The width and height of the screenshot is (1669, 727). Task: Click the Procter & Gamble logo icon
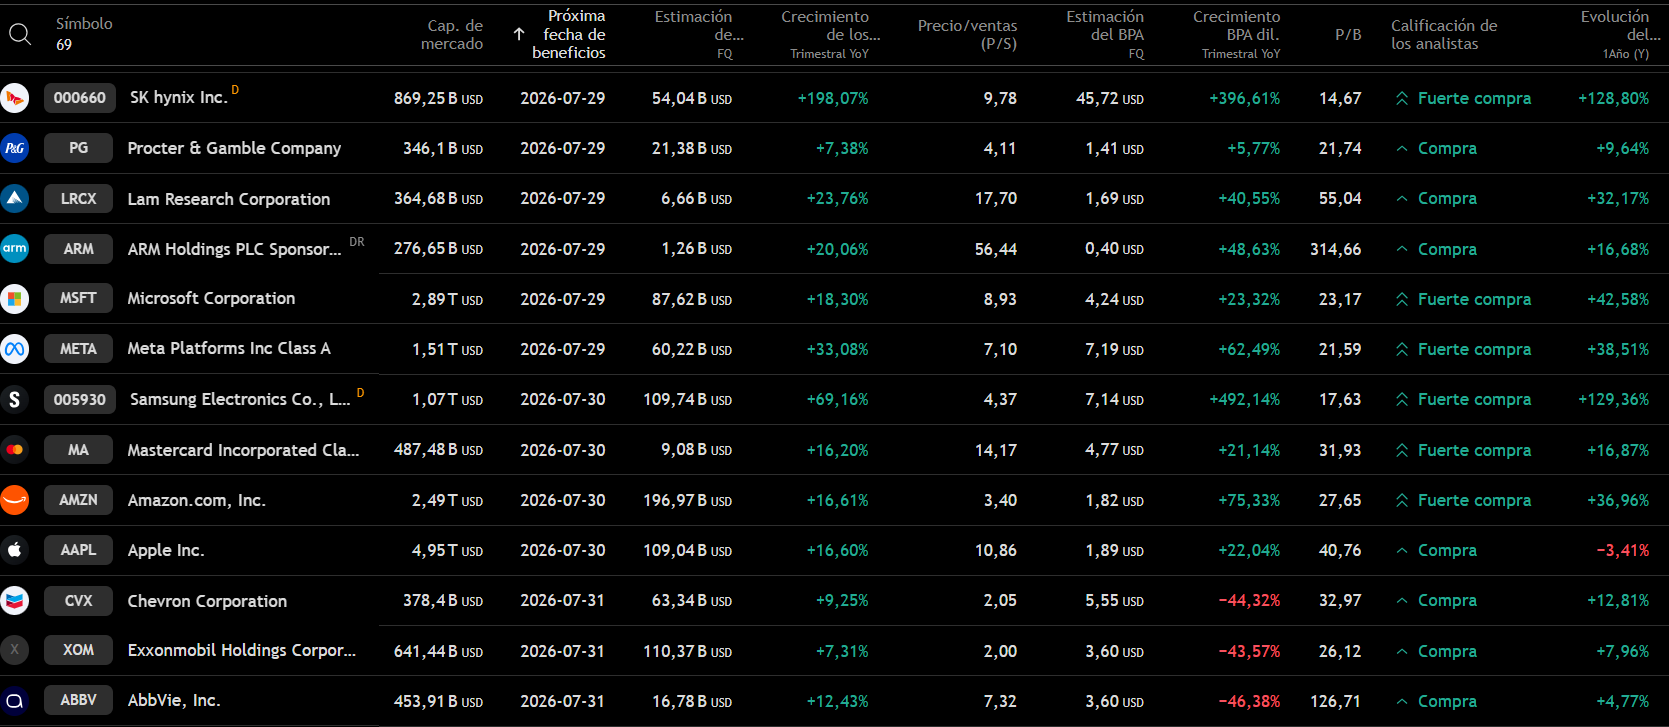tap(15, 148)
